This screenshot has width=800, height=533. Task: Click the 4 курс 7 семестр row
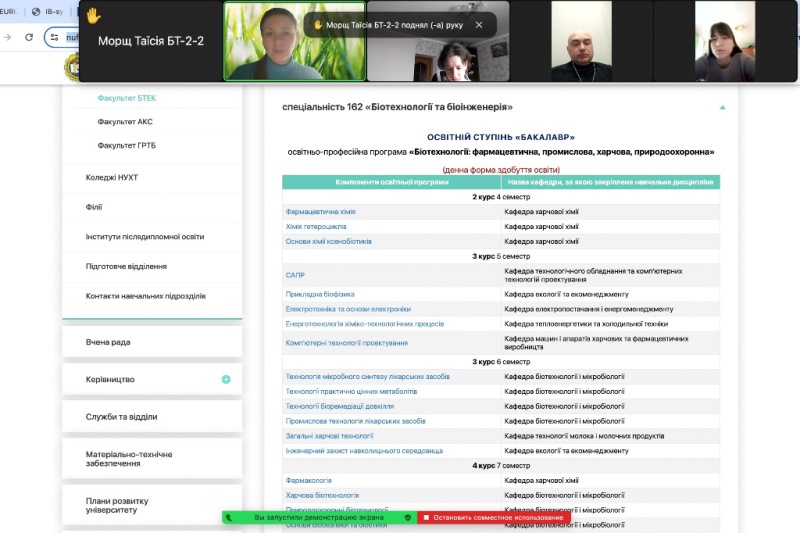pyautogui.click(x=501, y=466)
